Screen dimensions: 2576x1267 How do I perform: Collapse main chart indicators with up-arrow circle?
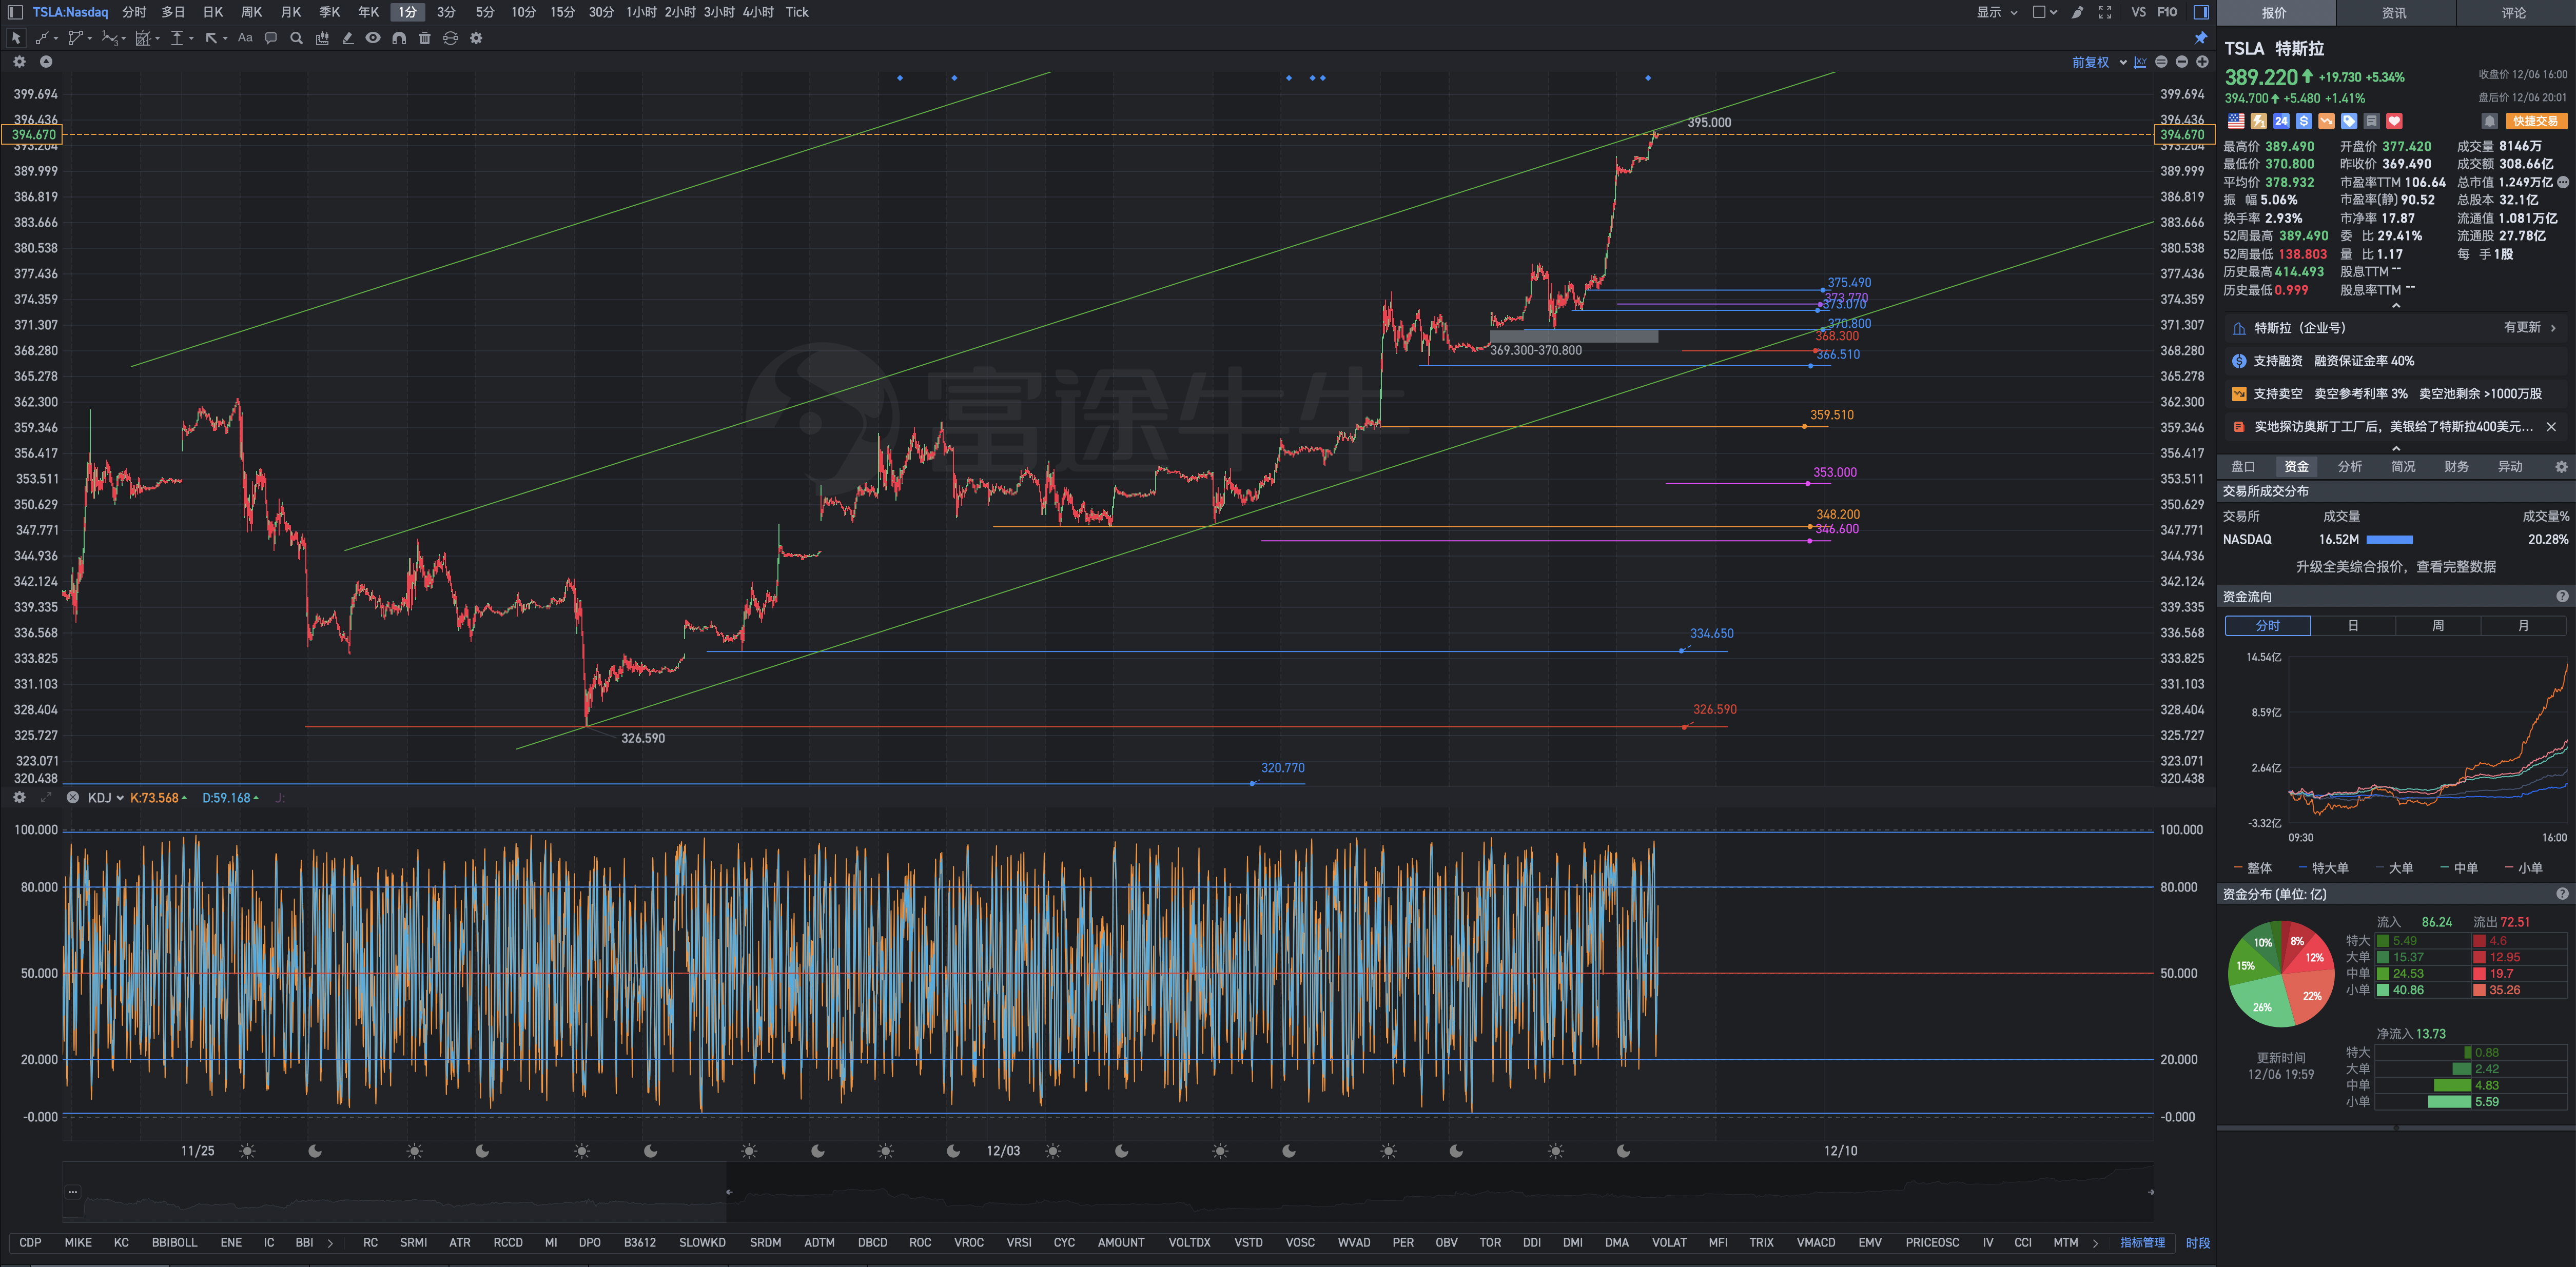click(x=46, y=62)
